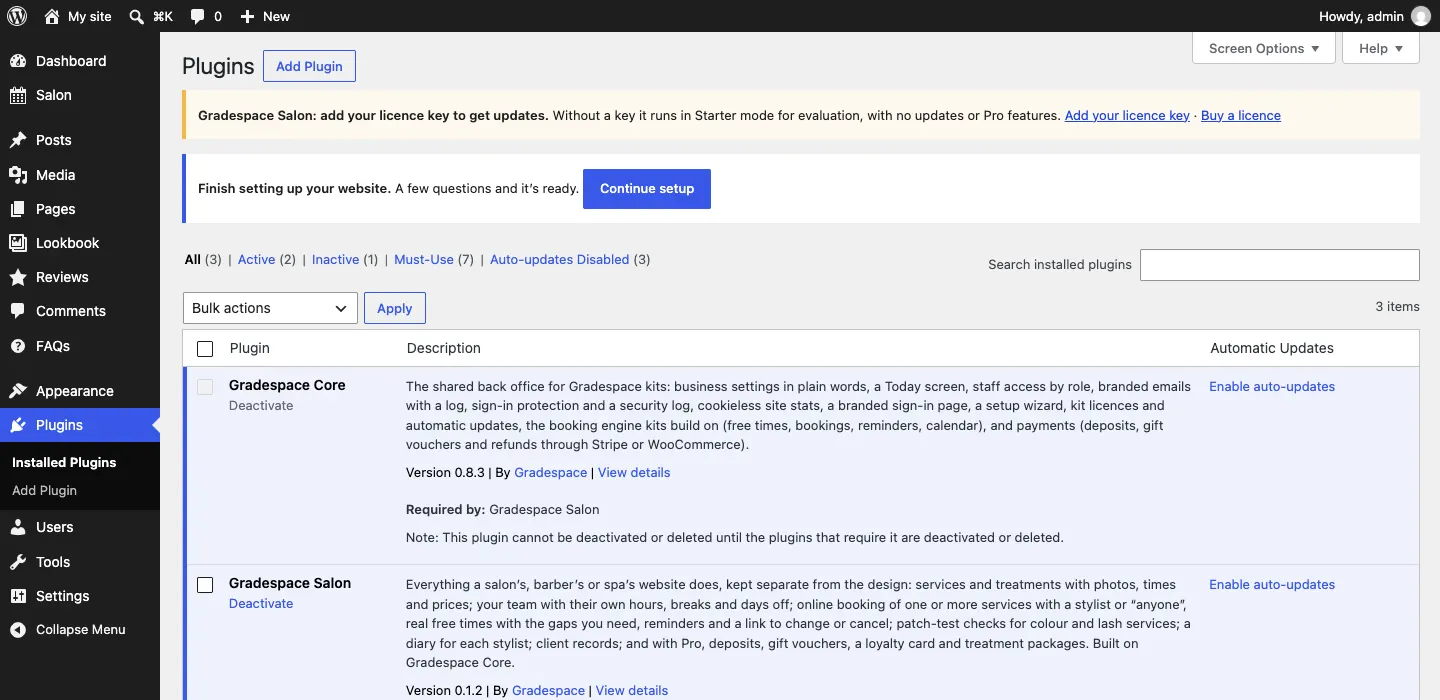Show the All plugins filter

[x=193, y=259]
